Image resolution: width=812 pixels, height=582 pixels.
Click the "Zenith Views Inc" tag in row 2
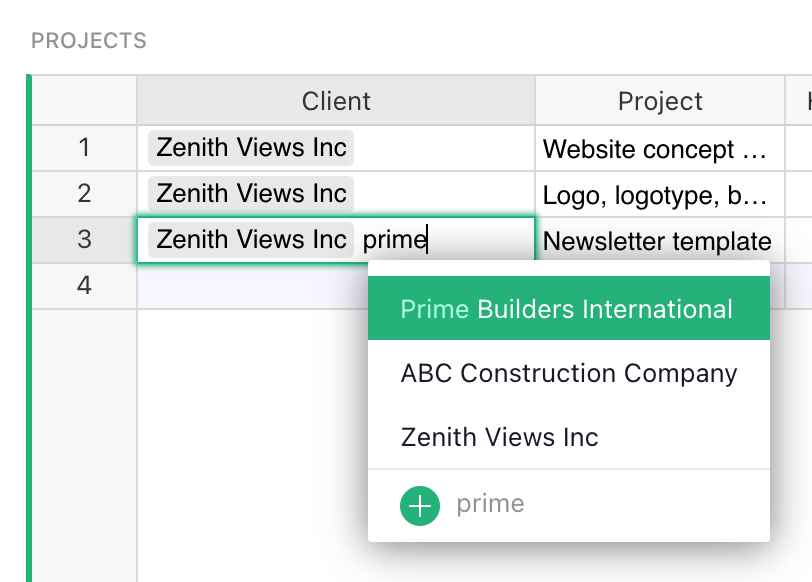[250, 193]
